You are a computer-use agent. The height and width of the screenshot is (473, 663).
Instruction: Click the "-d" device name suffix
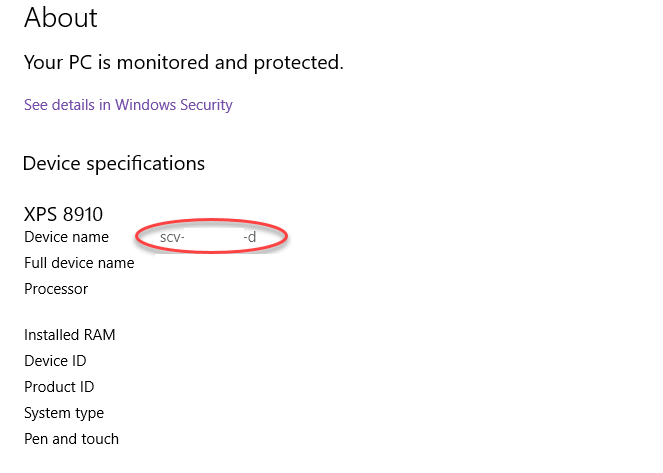point(250,238)
